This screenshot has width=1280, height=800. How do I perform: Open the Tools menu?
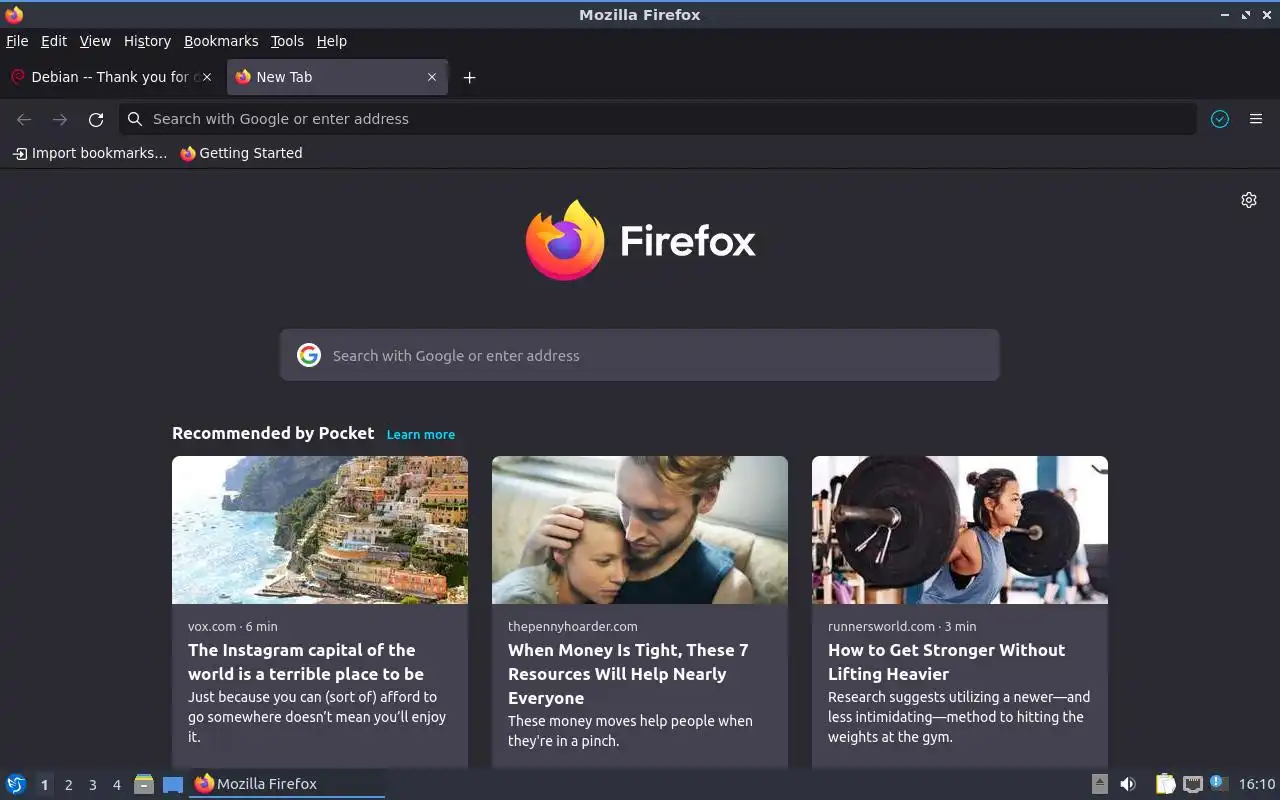pyautogui.click(x=287, y=41)
